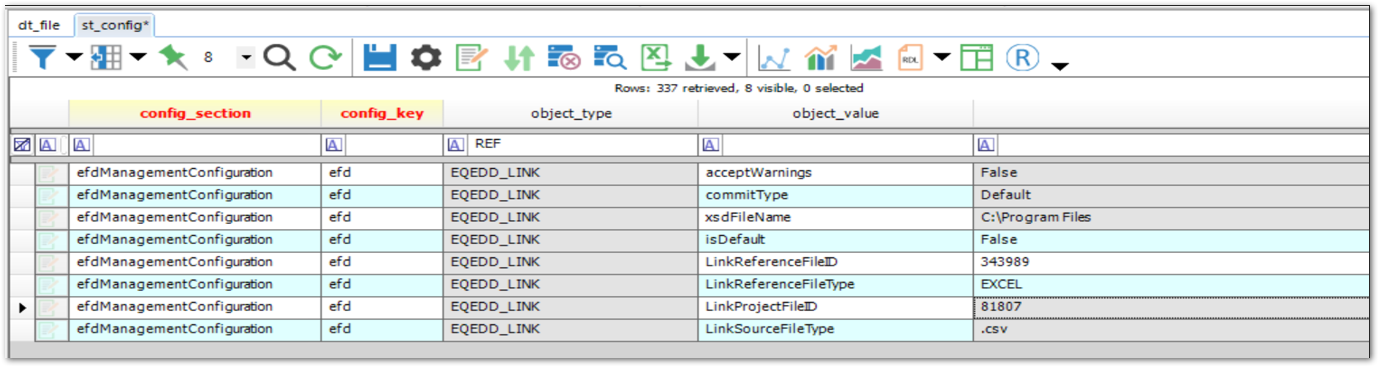Select the isDefault cell

coord(835,239)
